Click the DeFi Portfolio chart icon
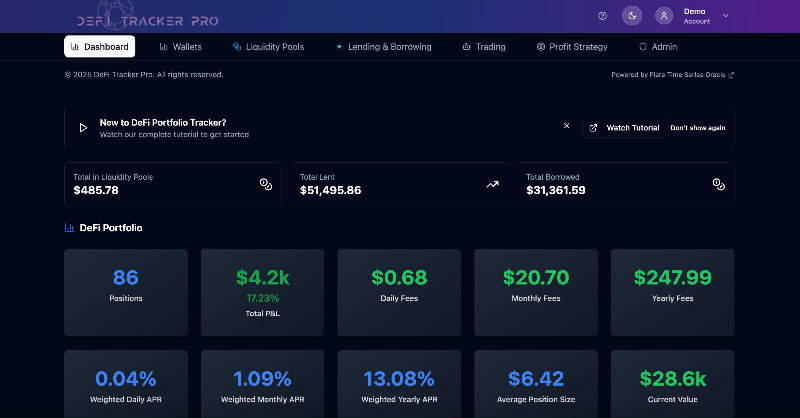 69,228
